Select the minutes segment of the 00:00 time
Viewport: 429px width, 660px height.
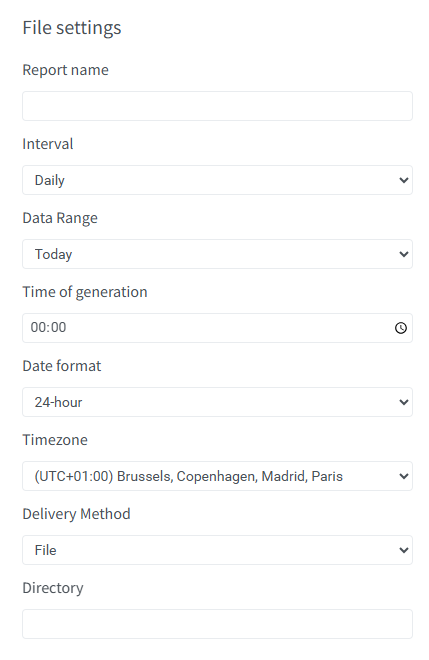click(58, 327)
